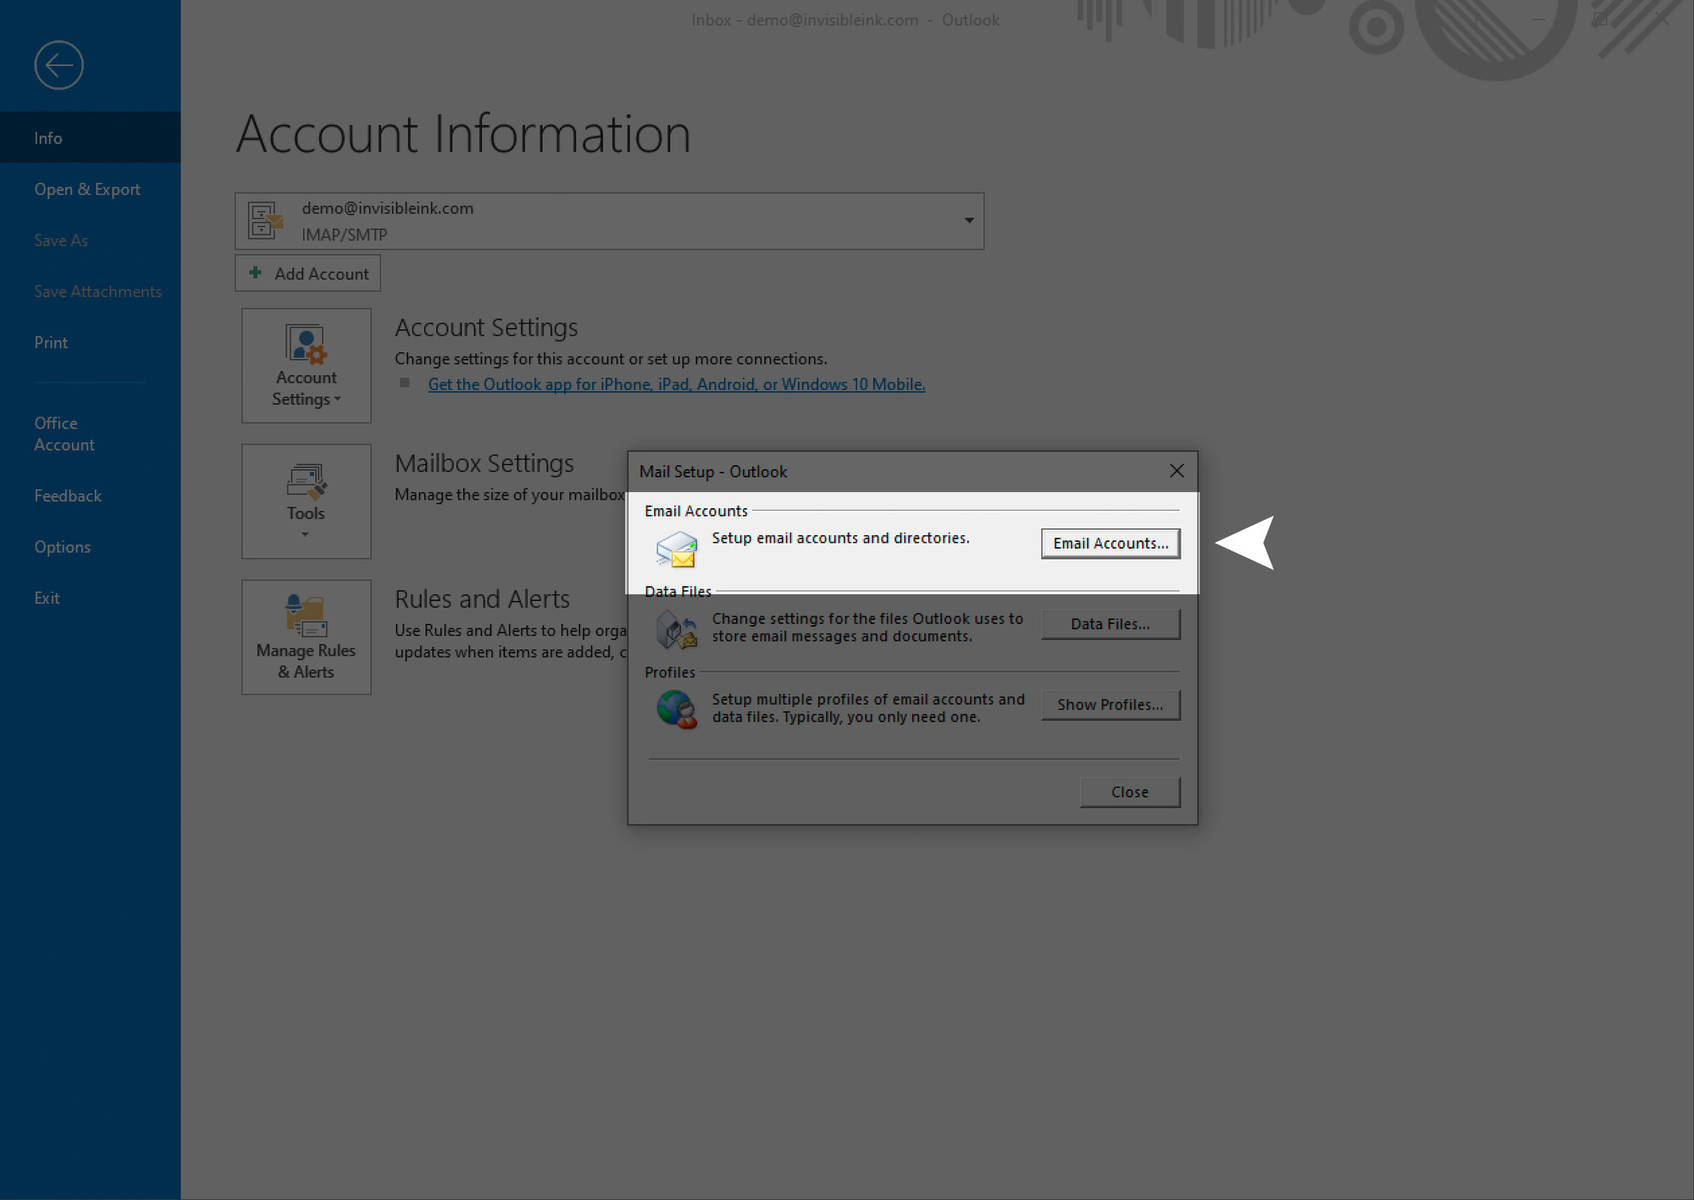
Task: Click the Account Settings section heading
Action: [x=486, y=327]
